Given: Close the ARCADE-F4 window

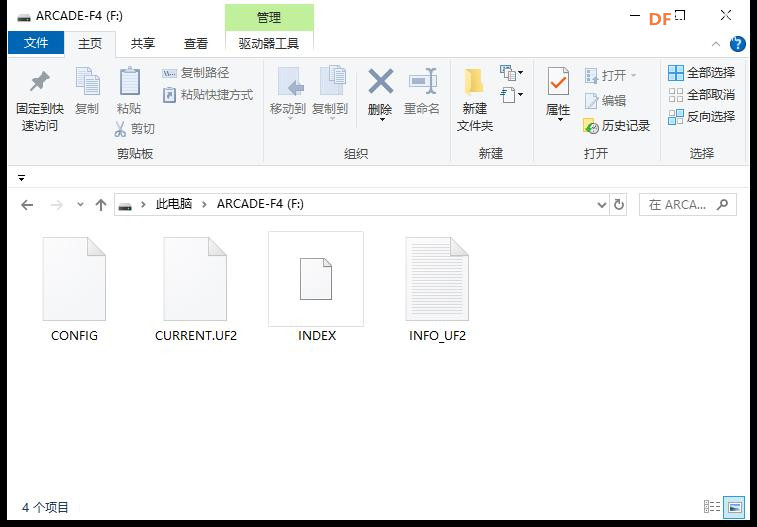Looking at the screenshot, I should coord(726,15).
